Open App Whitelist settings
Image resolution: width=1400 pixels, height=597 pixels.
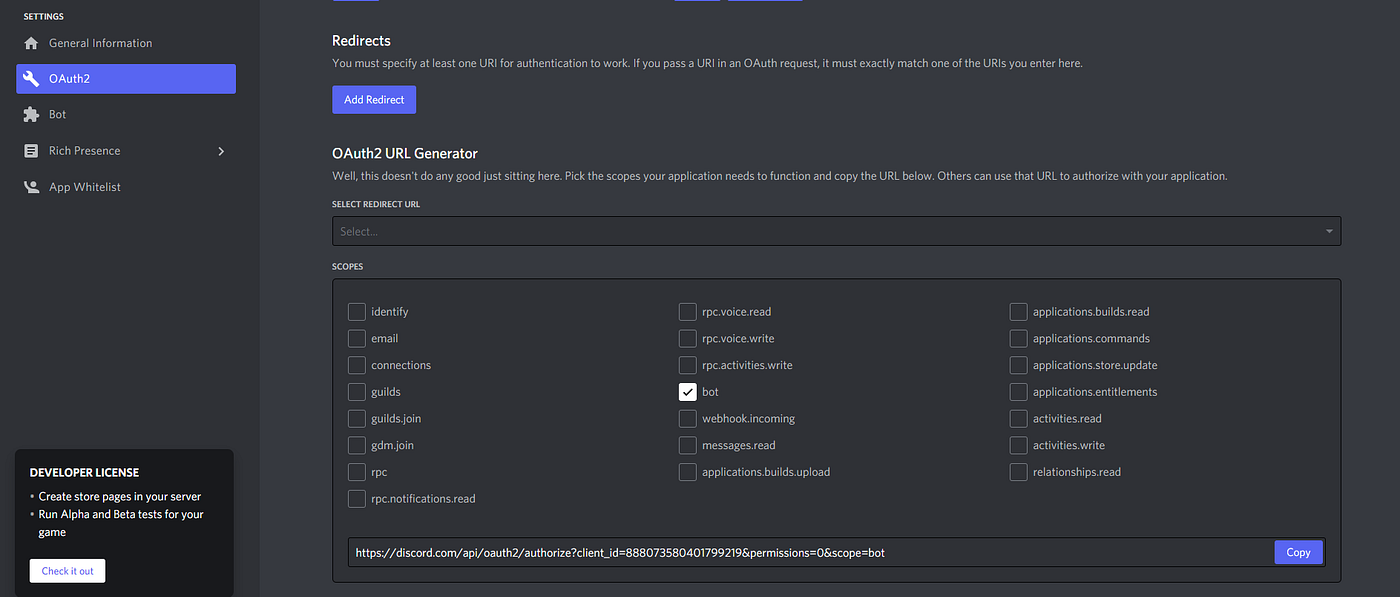pyautogui.click(x=126, y=187)
